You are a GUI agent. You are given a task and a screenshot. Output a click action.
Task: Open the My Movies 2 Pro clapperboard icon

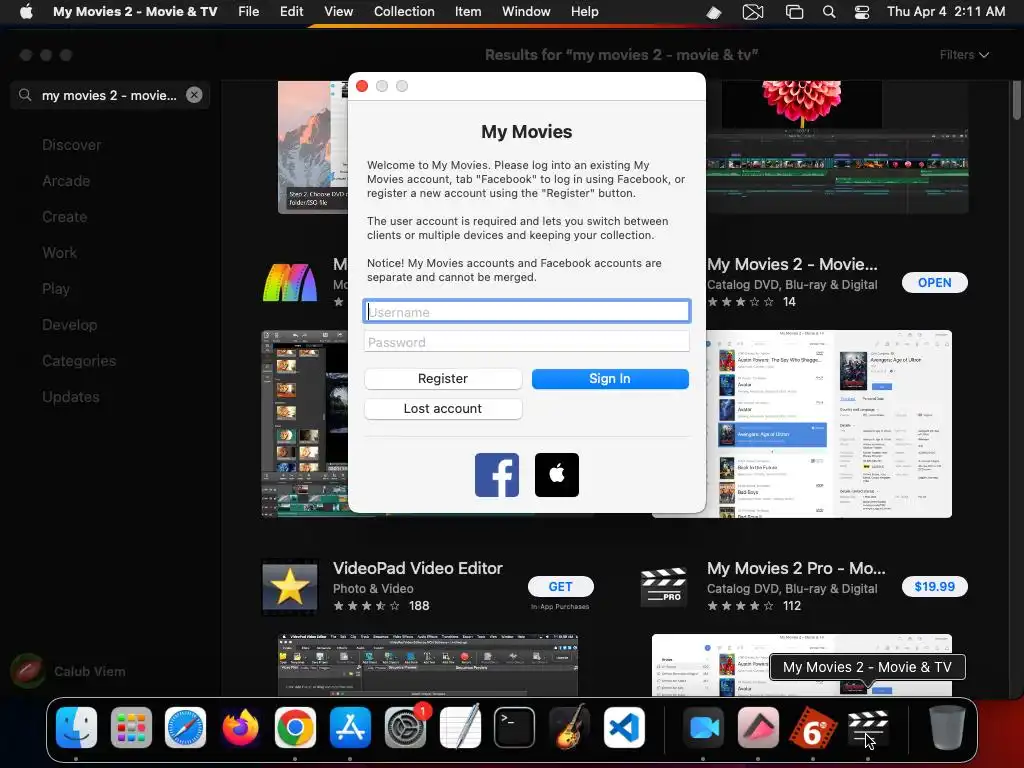(663, 586)
